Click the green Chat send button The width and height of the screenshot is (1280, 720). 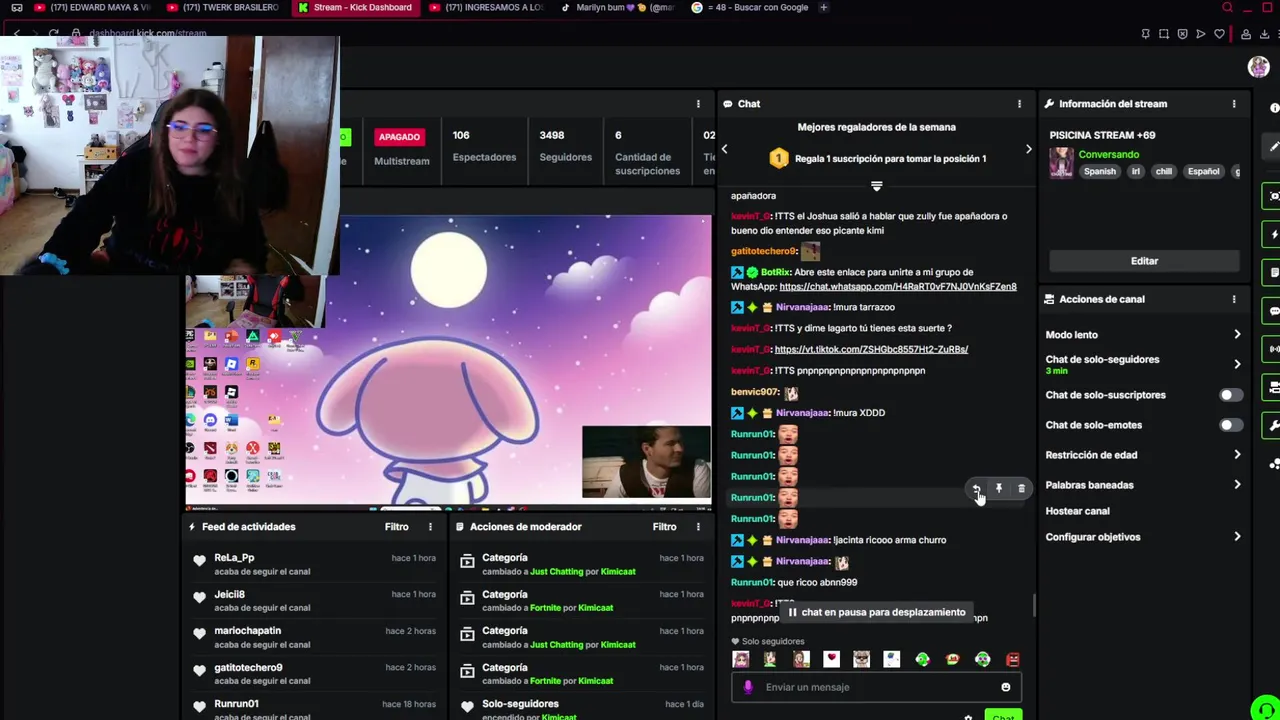(x=1003, y=716)
